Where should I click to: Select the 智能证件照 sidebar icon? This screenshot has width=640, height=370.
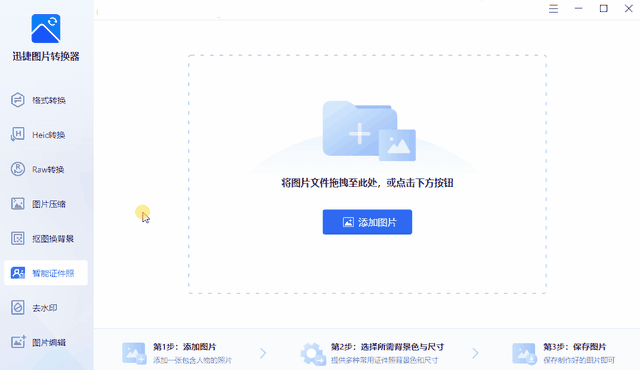click(x=18, y=273)
